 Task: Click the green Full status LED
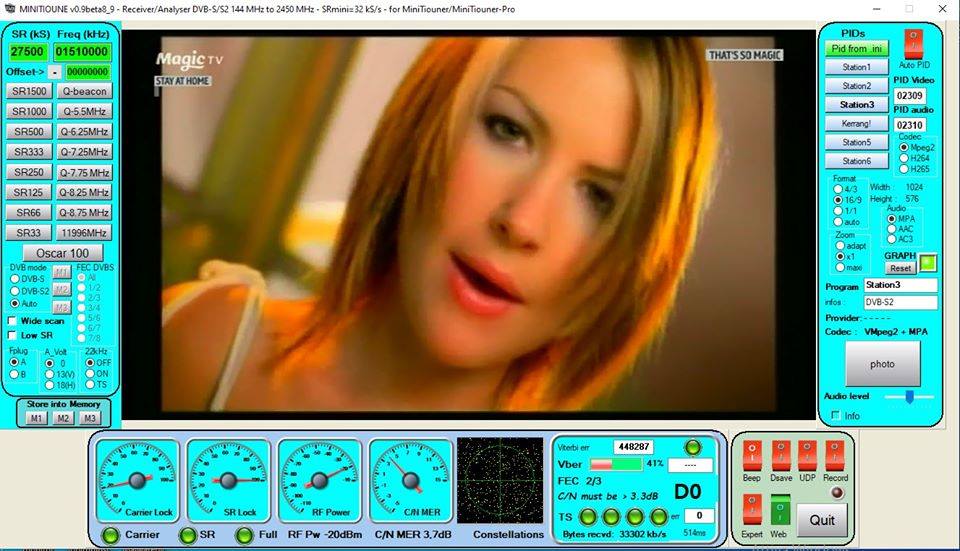[x=244, y=535]
